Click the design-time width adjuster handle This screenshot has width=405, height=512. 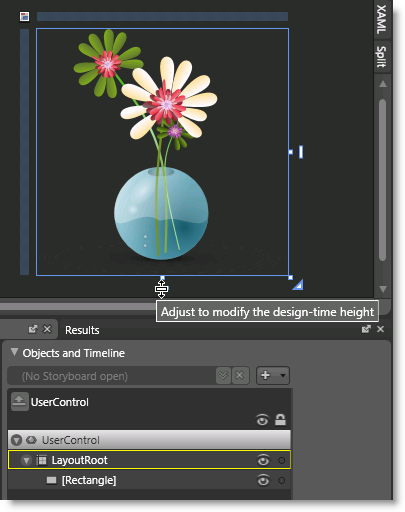pos(301,152)
